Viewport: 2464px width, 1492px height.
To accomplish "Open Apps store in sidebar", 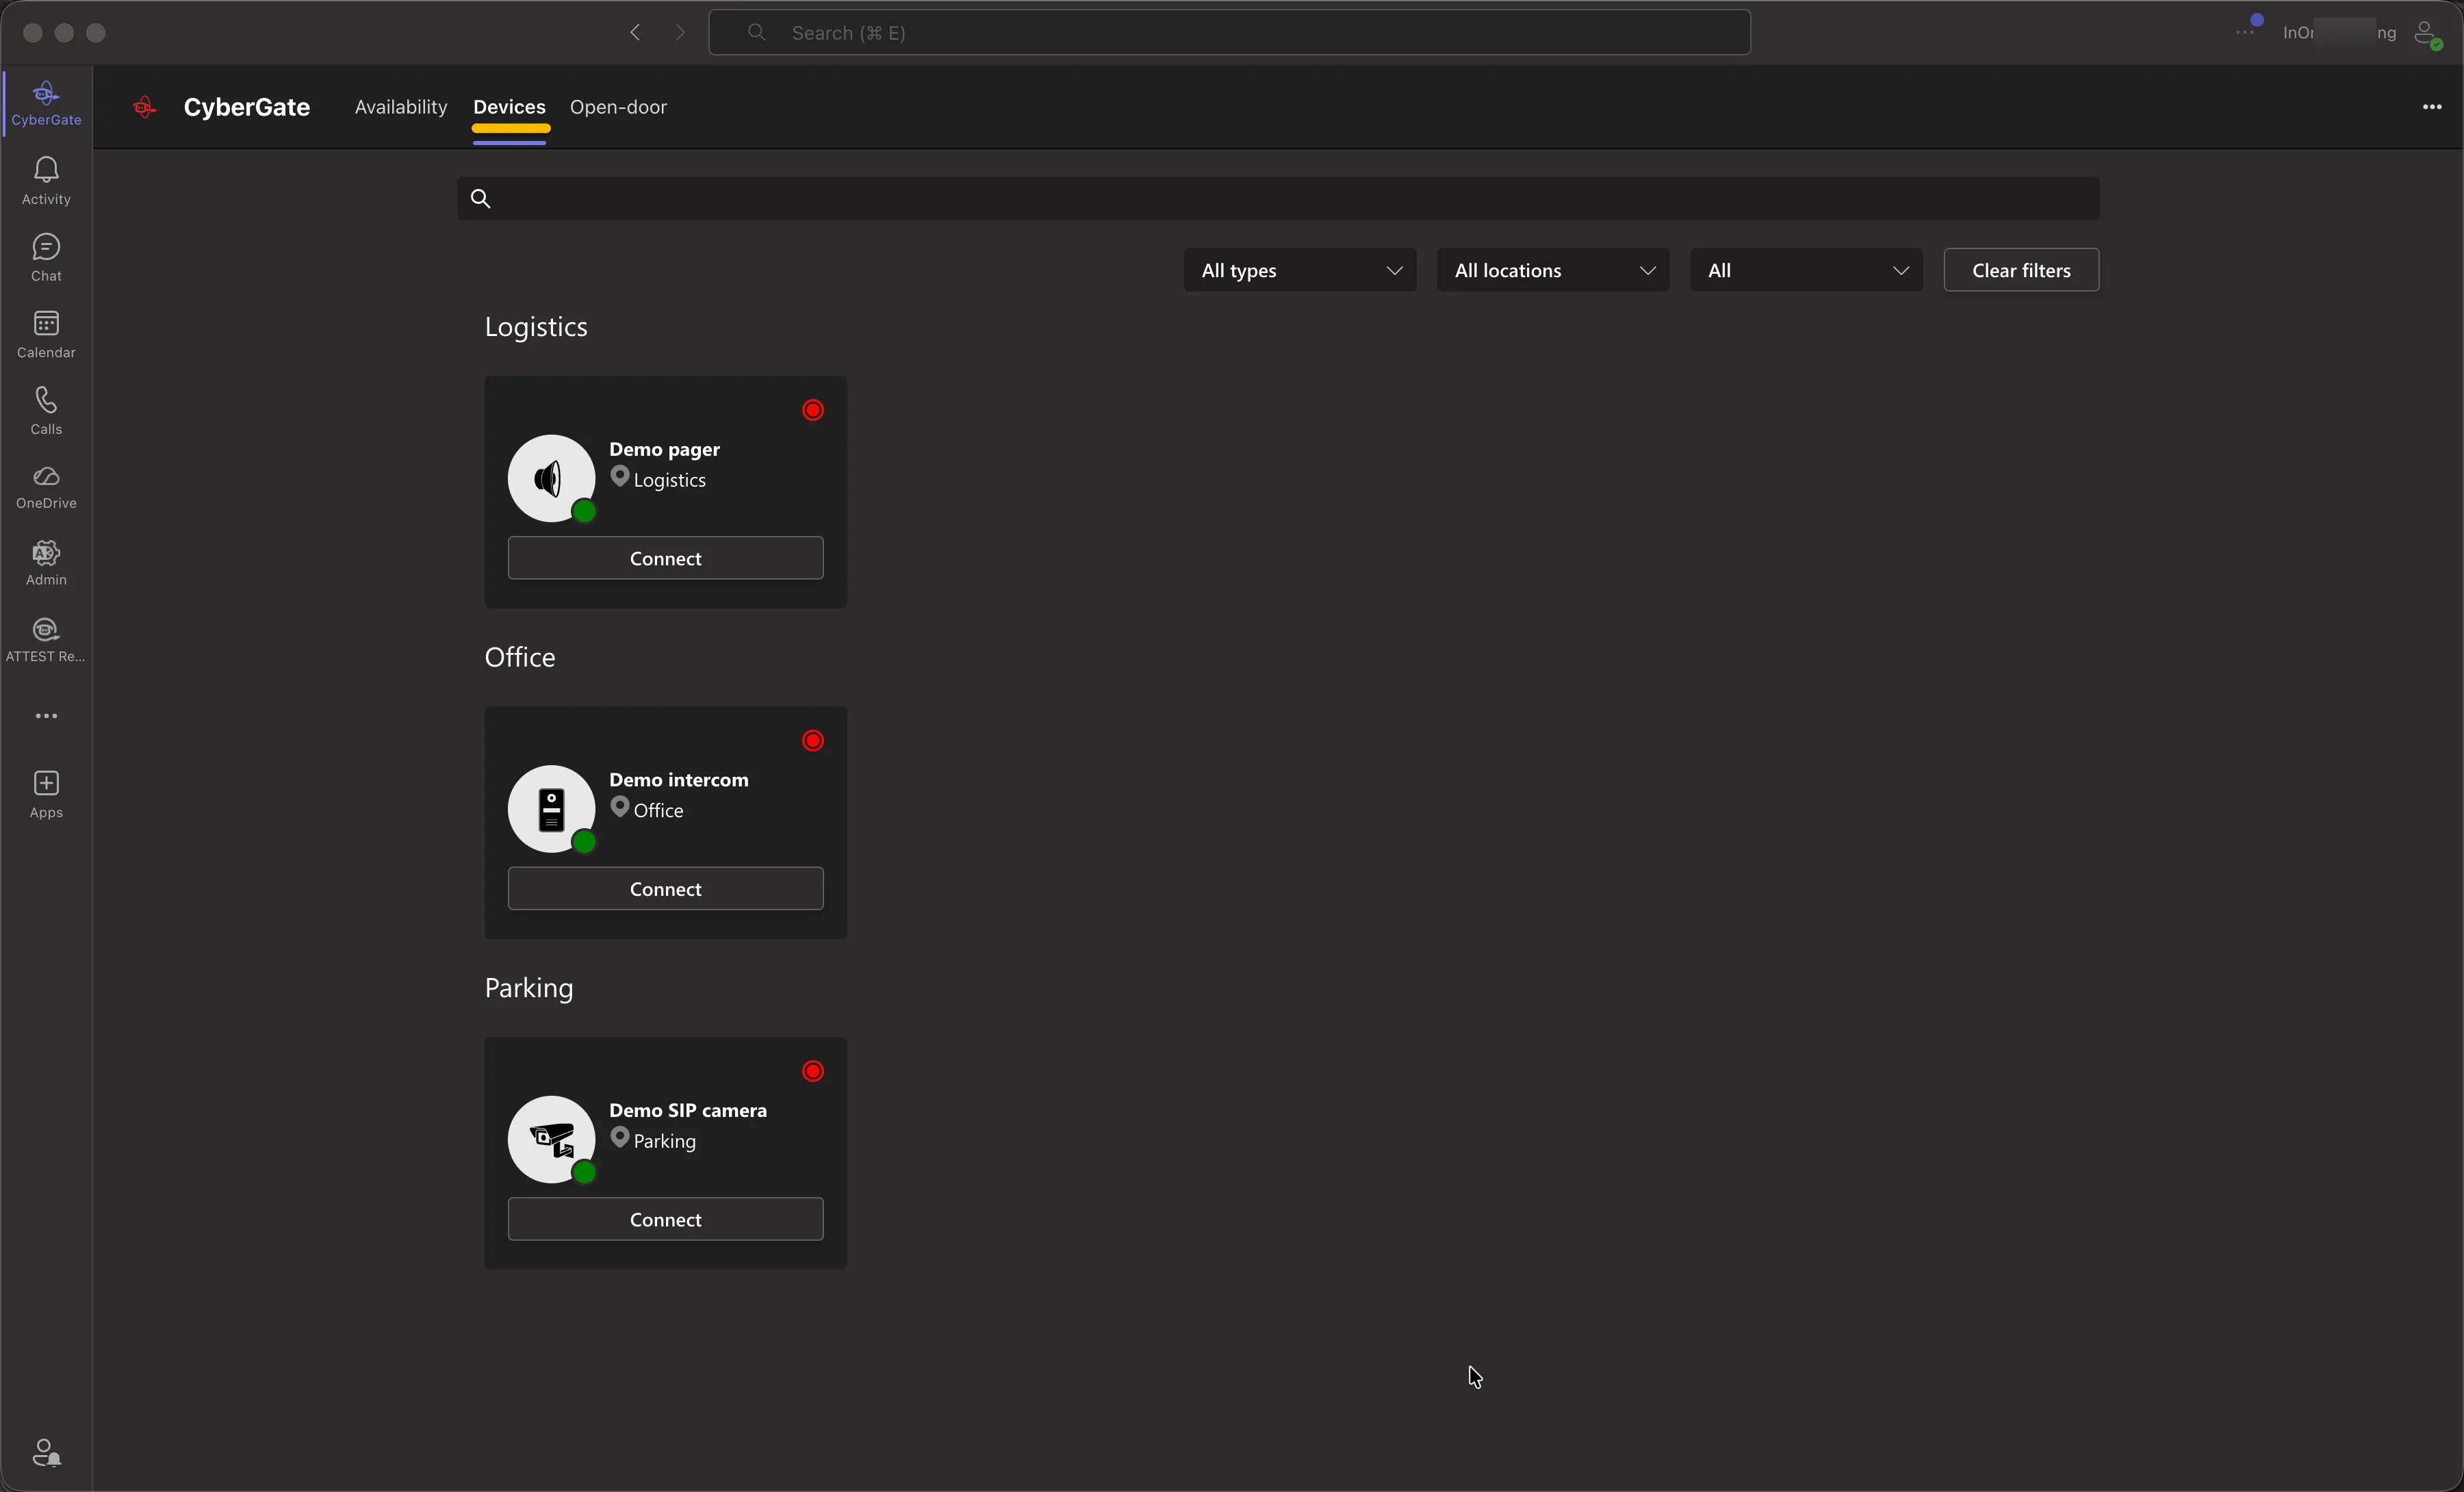I will click(46, 795).
